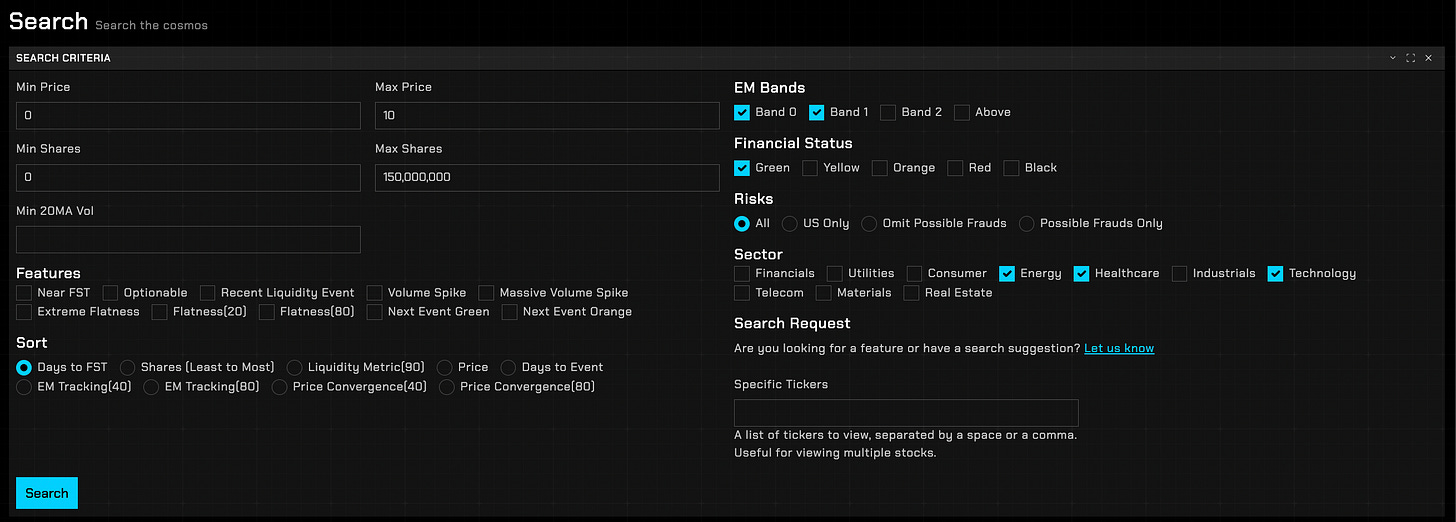Check the Real Estate sector
This screenshot has height=522, width=1456.
click(x=911, y=293)
